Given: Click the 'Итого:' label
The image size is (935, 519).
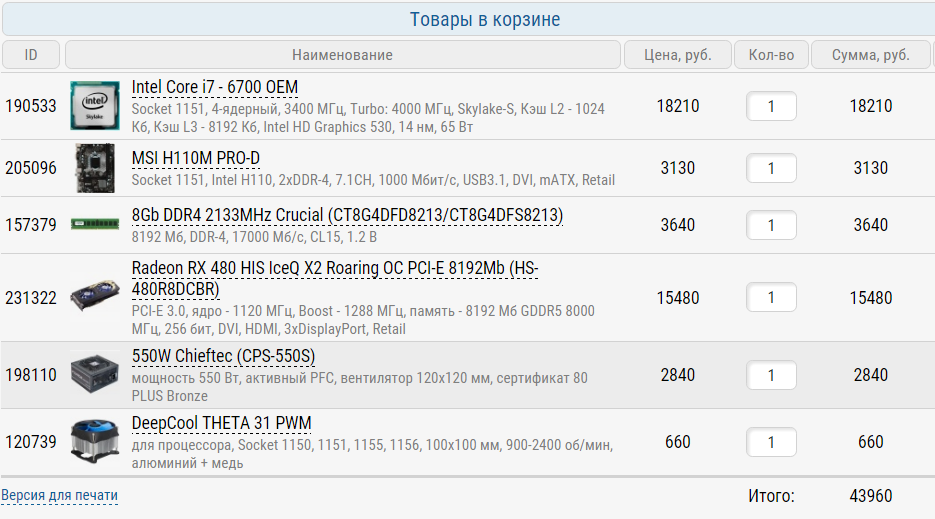Looking at the screenshot, I should click(x=771, y=496).
